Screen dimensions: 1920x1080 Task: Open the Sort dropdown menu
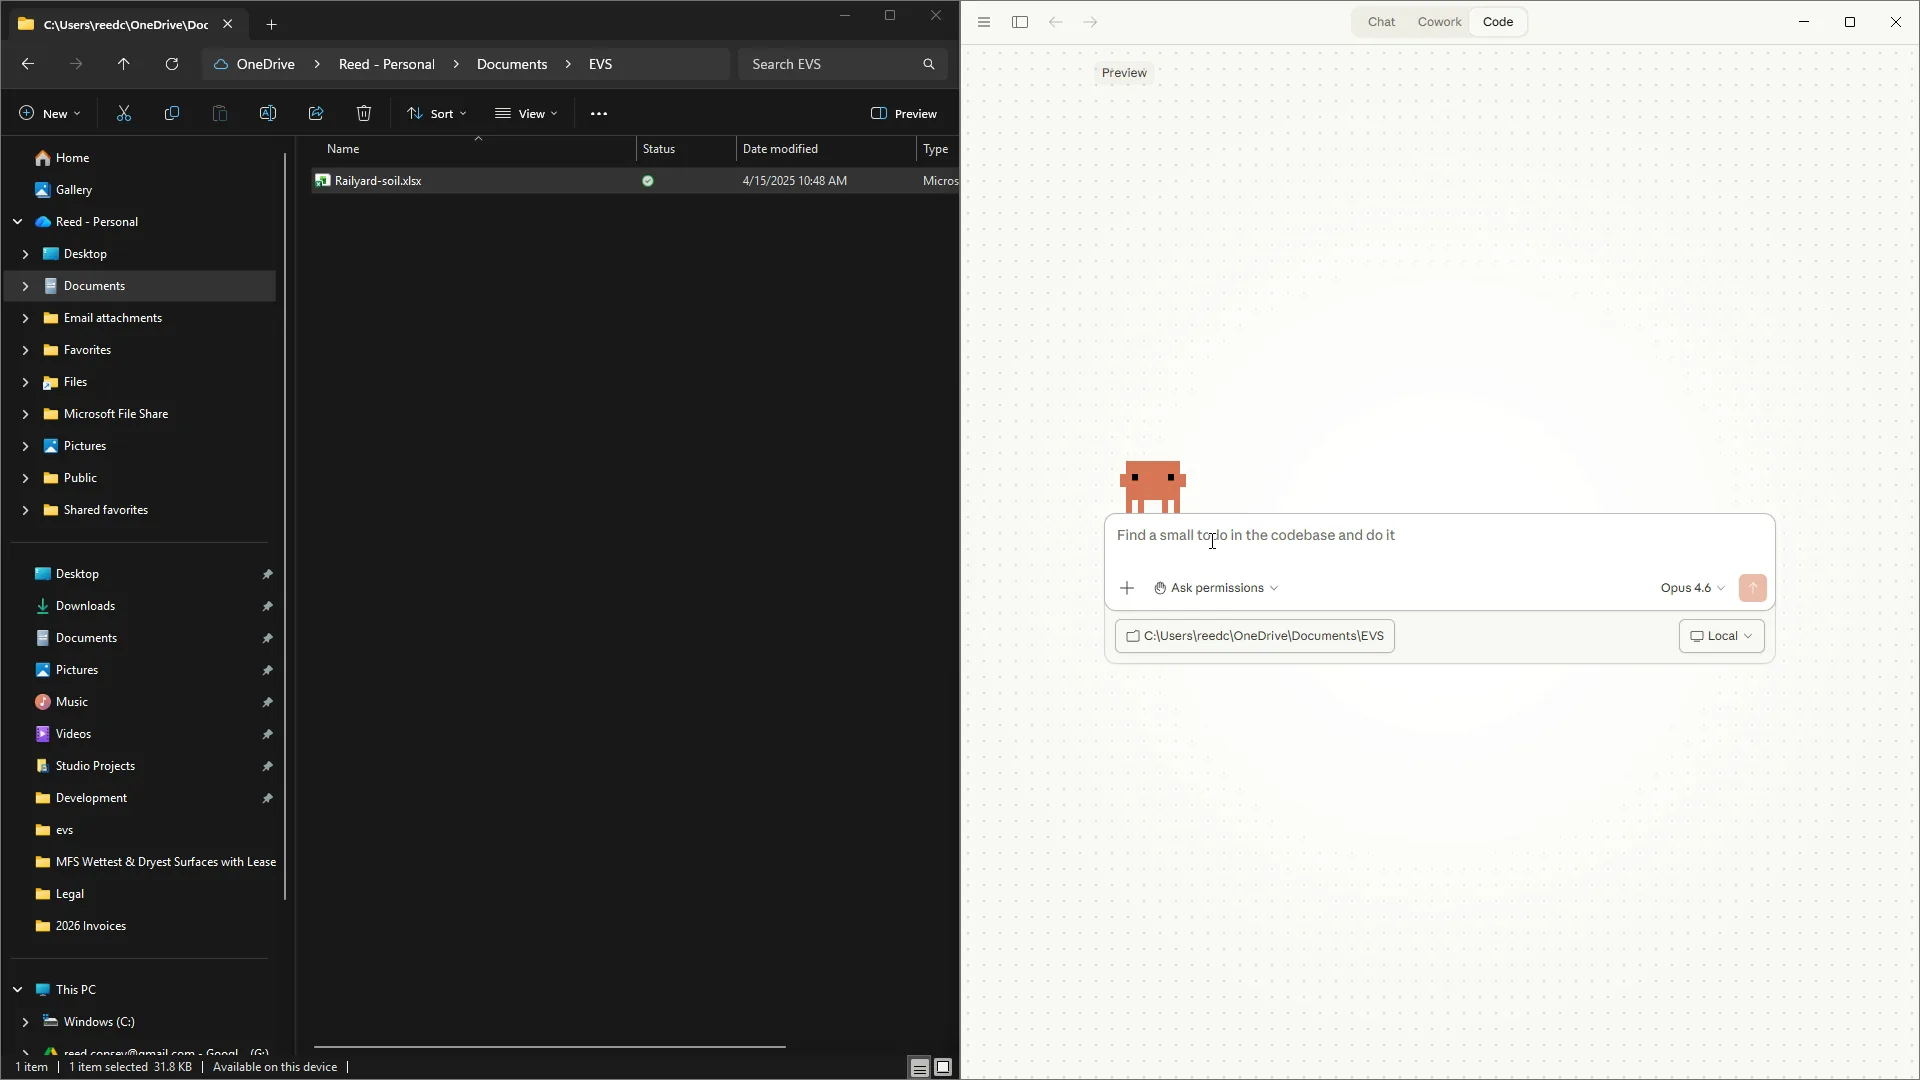point(437,114)
